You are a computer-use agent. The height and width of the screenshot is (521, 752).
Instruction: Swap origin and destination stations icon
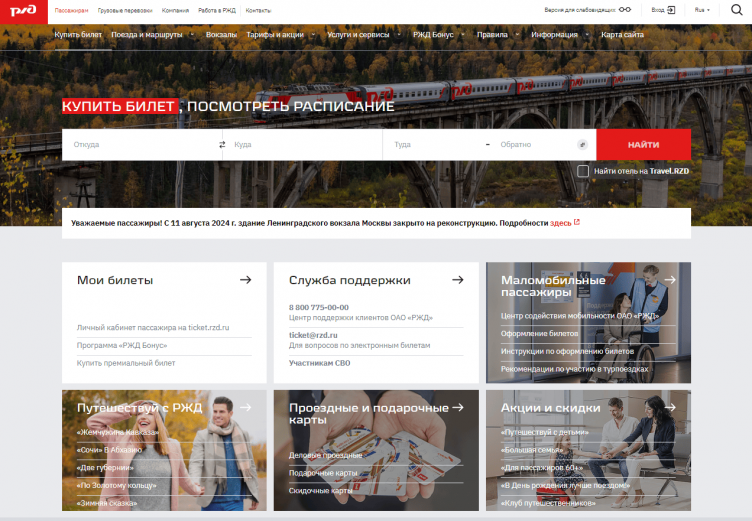[x=222, y=144]
